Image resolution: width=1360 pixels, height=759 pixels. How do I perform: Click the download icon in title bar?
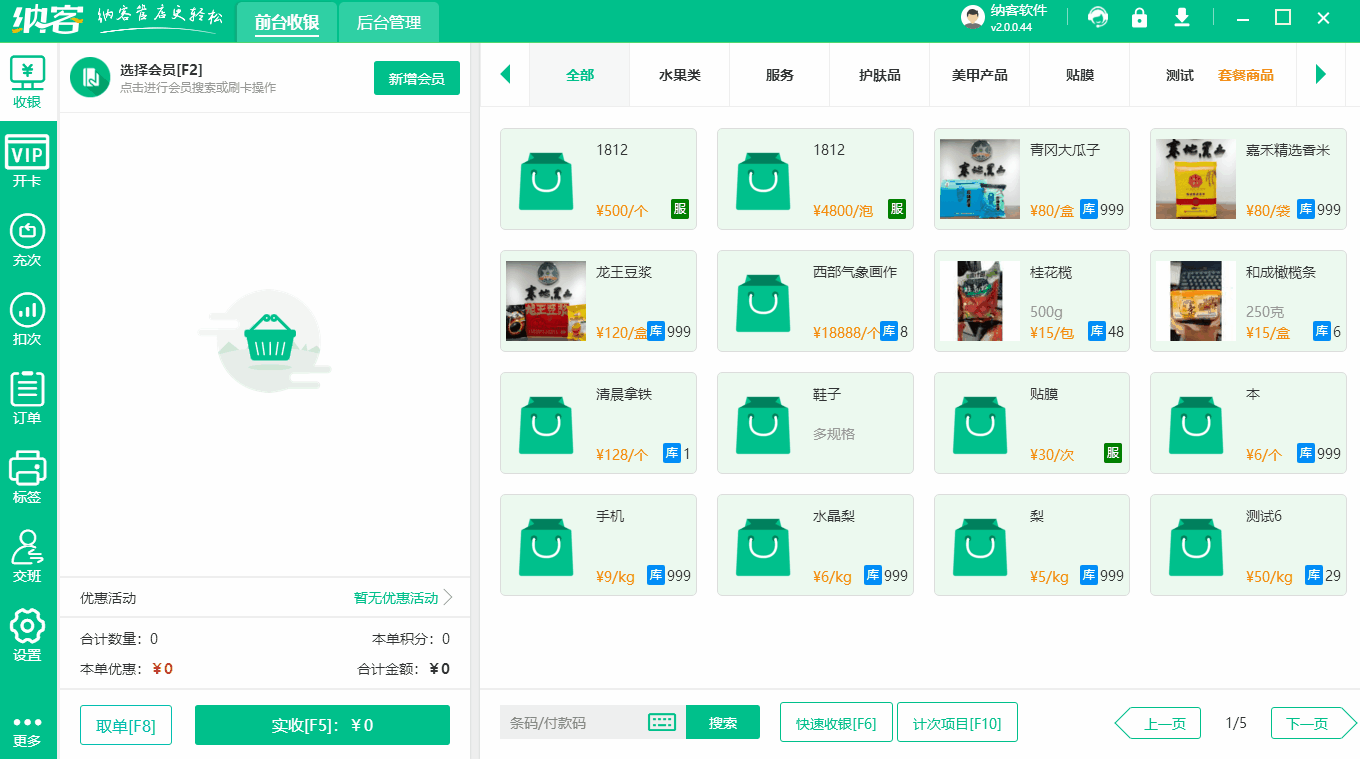[x=1182, y=18]
